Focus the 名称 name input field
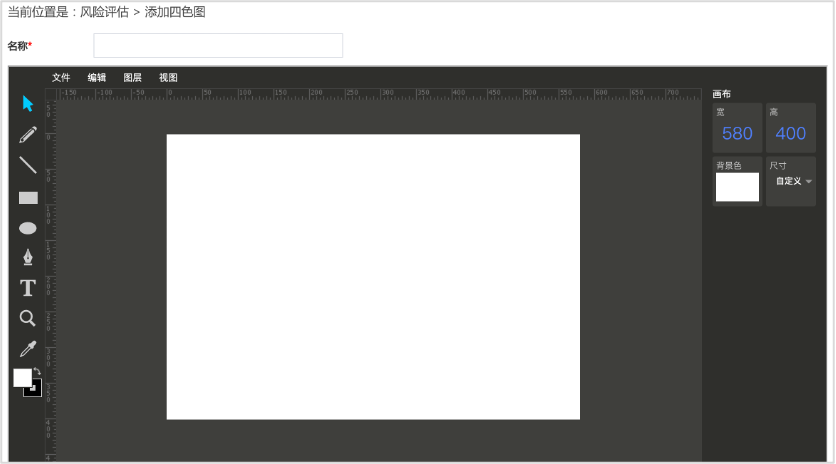This screenshot has height=464, width=836. click(218, 45)
